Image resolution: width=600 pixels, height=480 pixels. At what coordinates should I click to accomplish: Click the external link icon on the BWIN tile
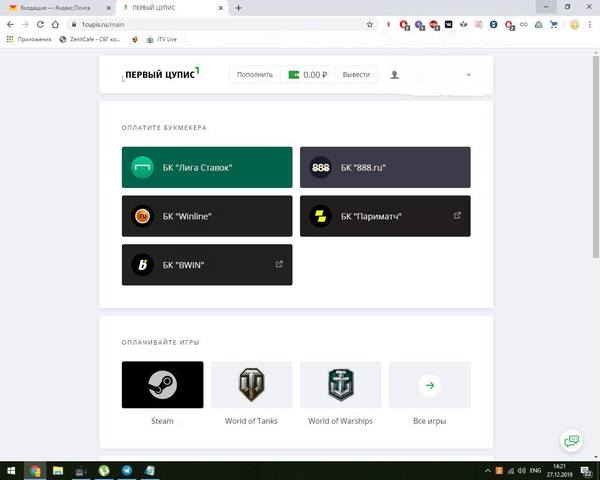coord(279,264)
